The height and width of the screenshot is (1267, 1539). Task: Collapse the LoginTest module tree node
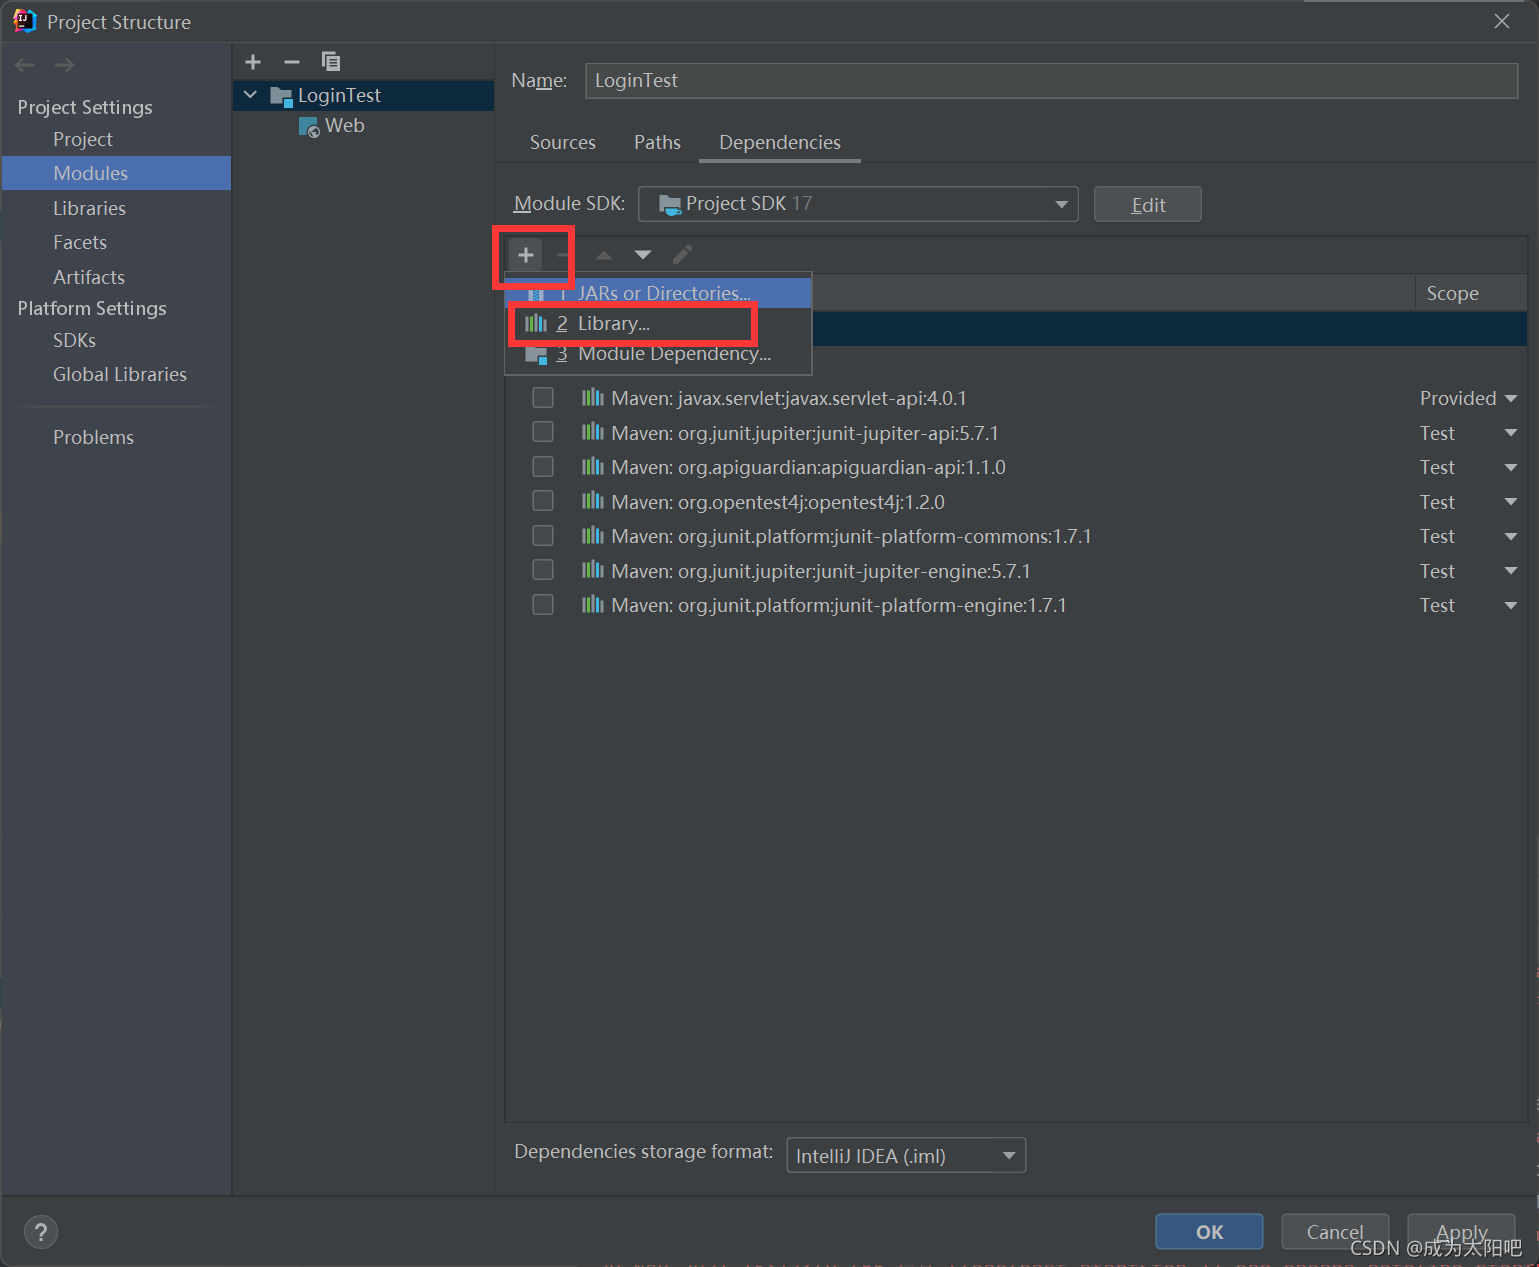tap(251, 95)
